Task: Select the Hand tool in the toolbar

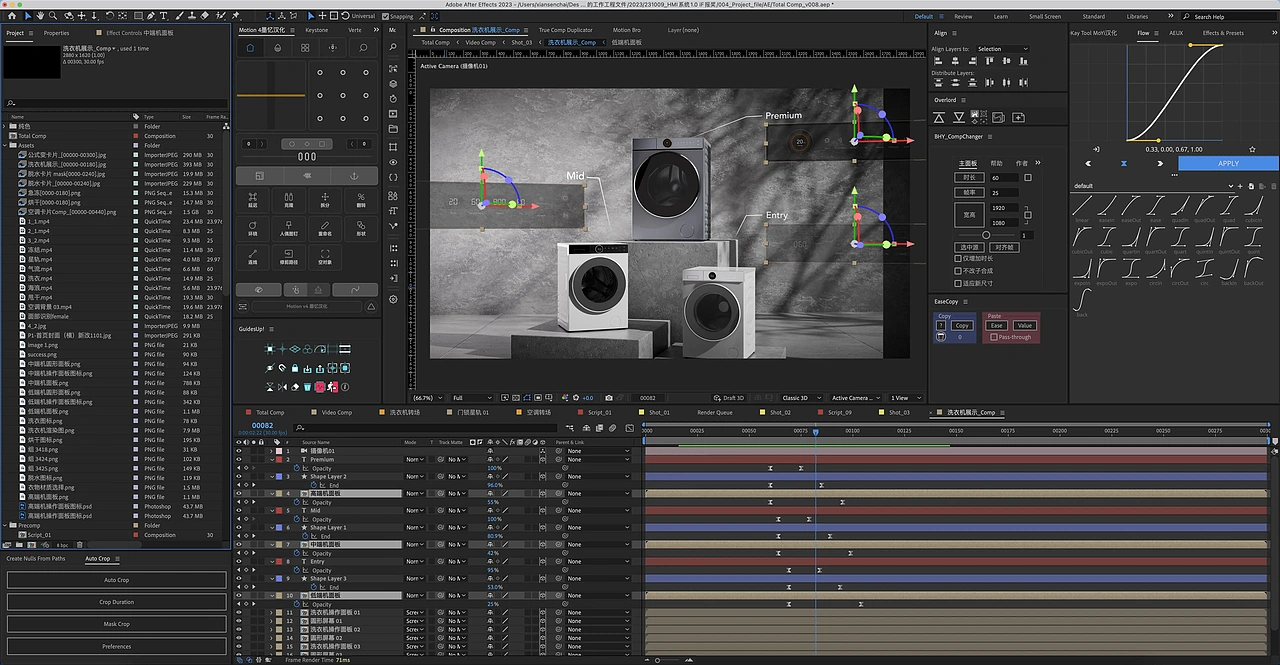Action: [x=38, y=16]
